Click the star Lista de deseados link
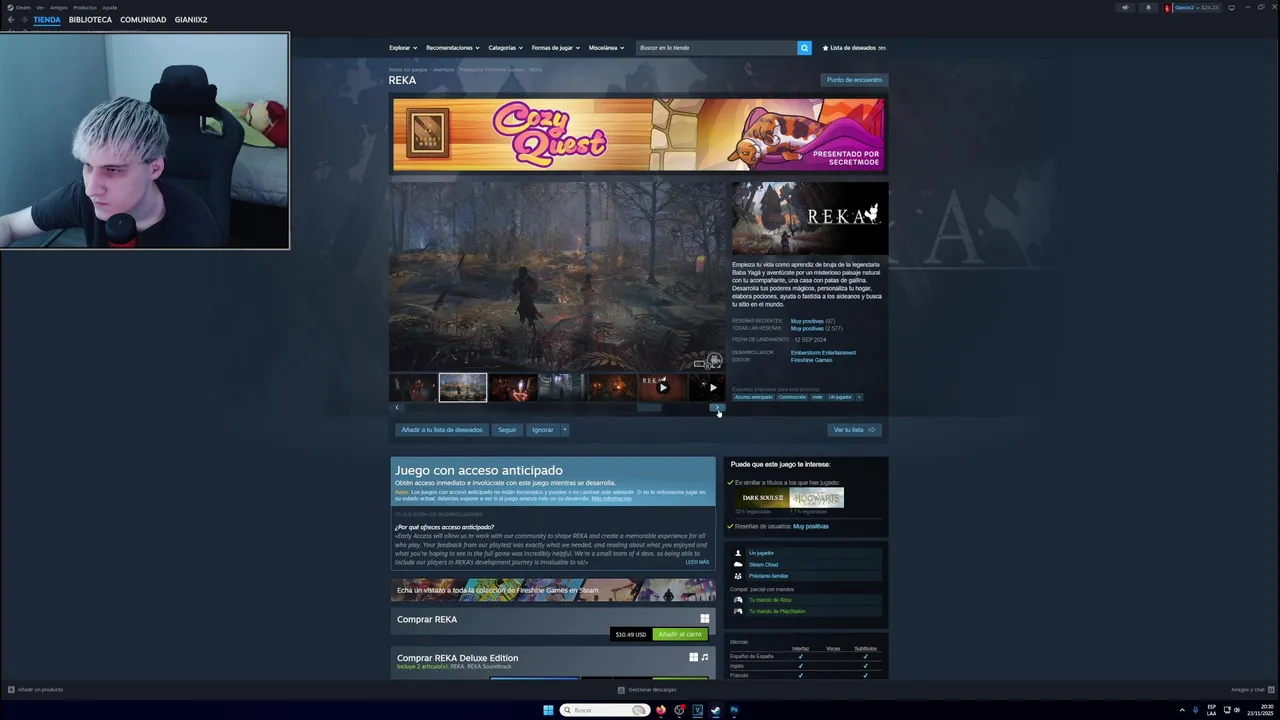The height and width of the screenshot is (720, 1280). 854,48
